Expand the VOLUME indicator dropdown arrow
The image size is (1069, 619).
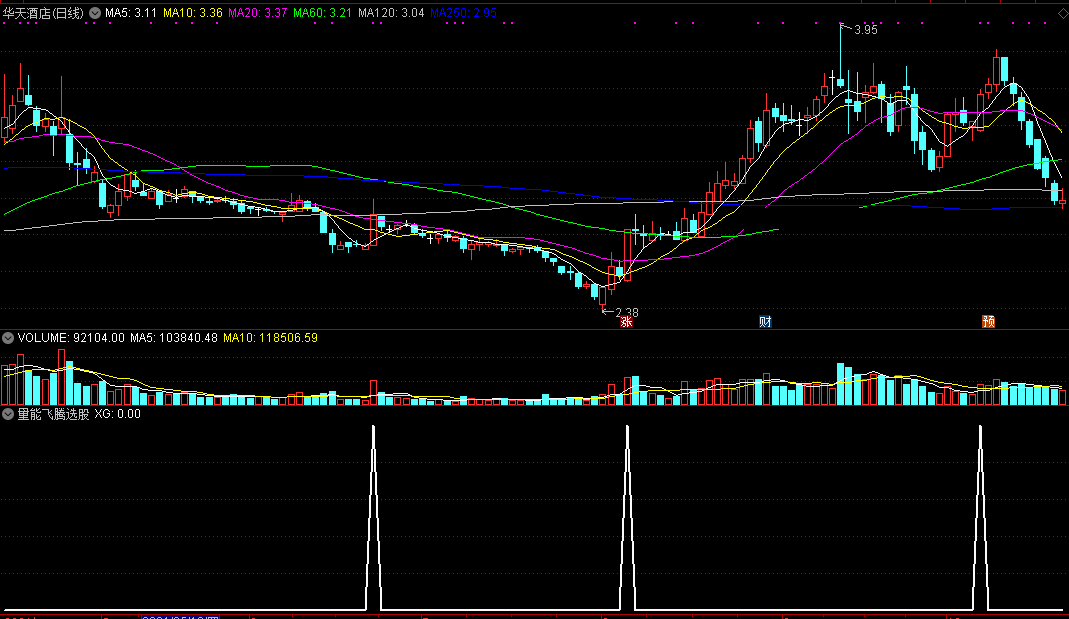(x=8, y=337)
